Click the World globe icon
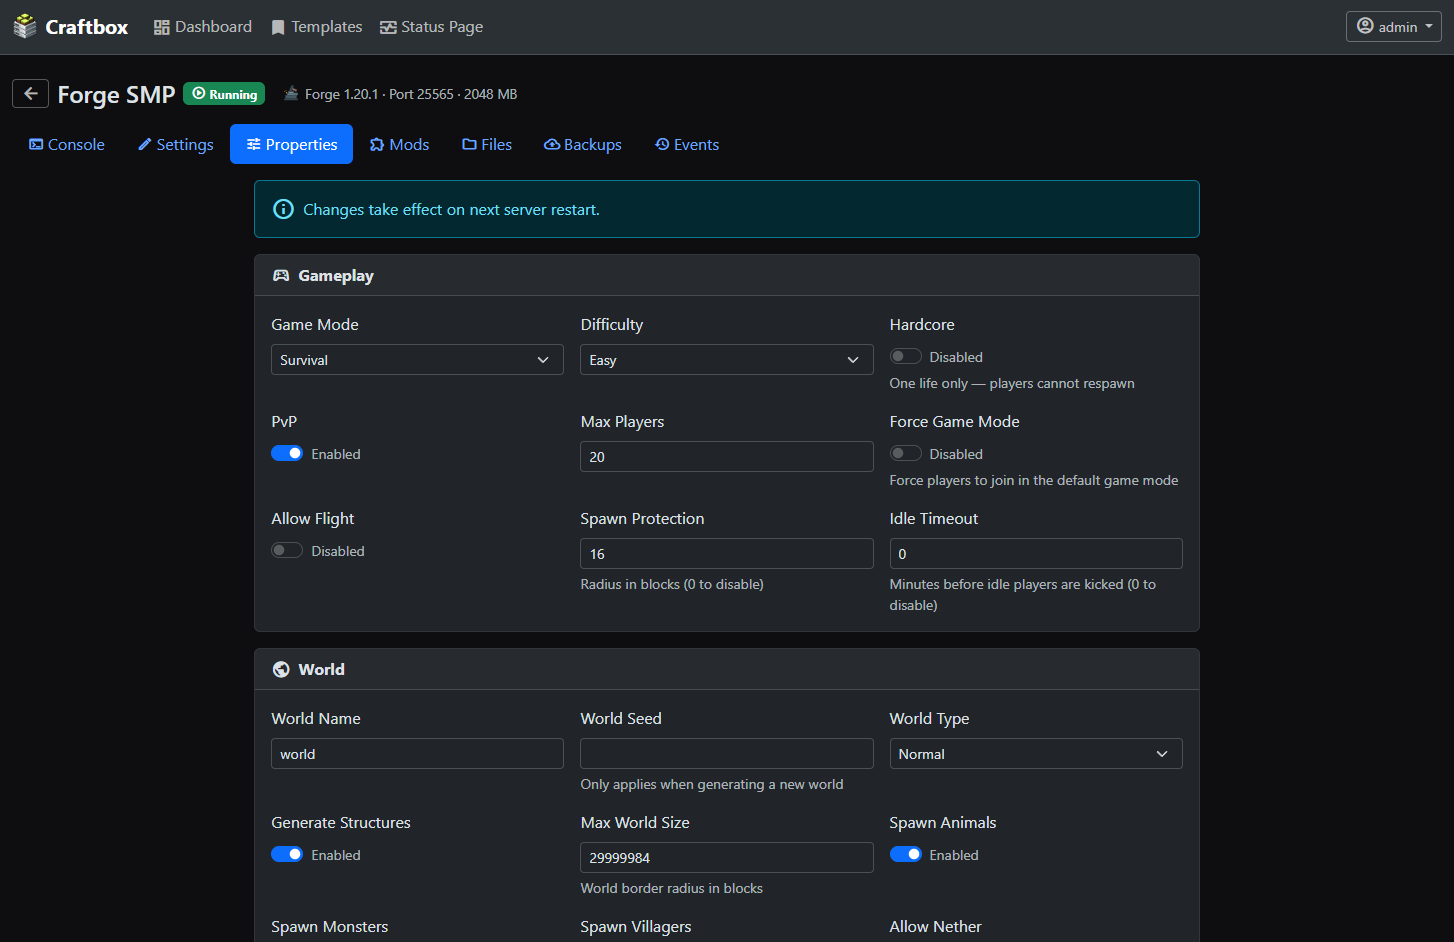Screen dimensions: 1454x942 pos(281,669)
